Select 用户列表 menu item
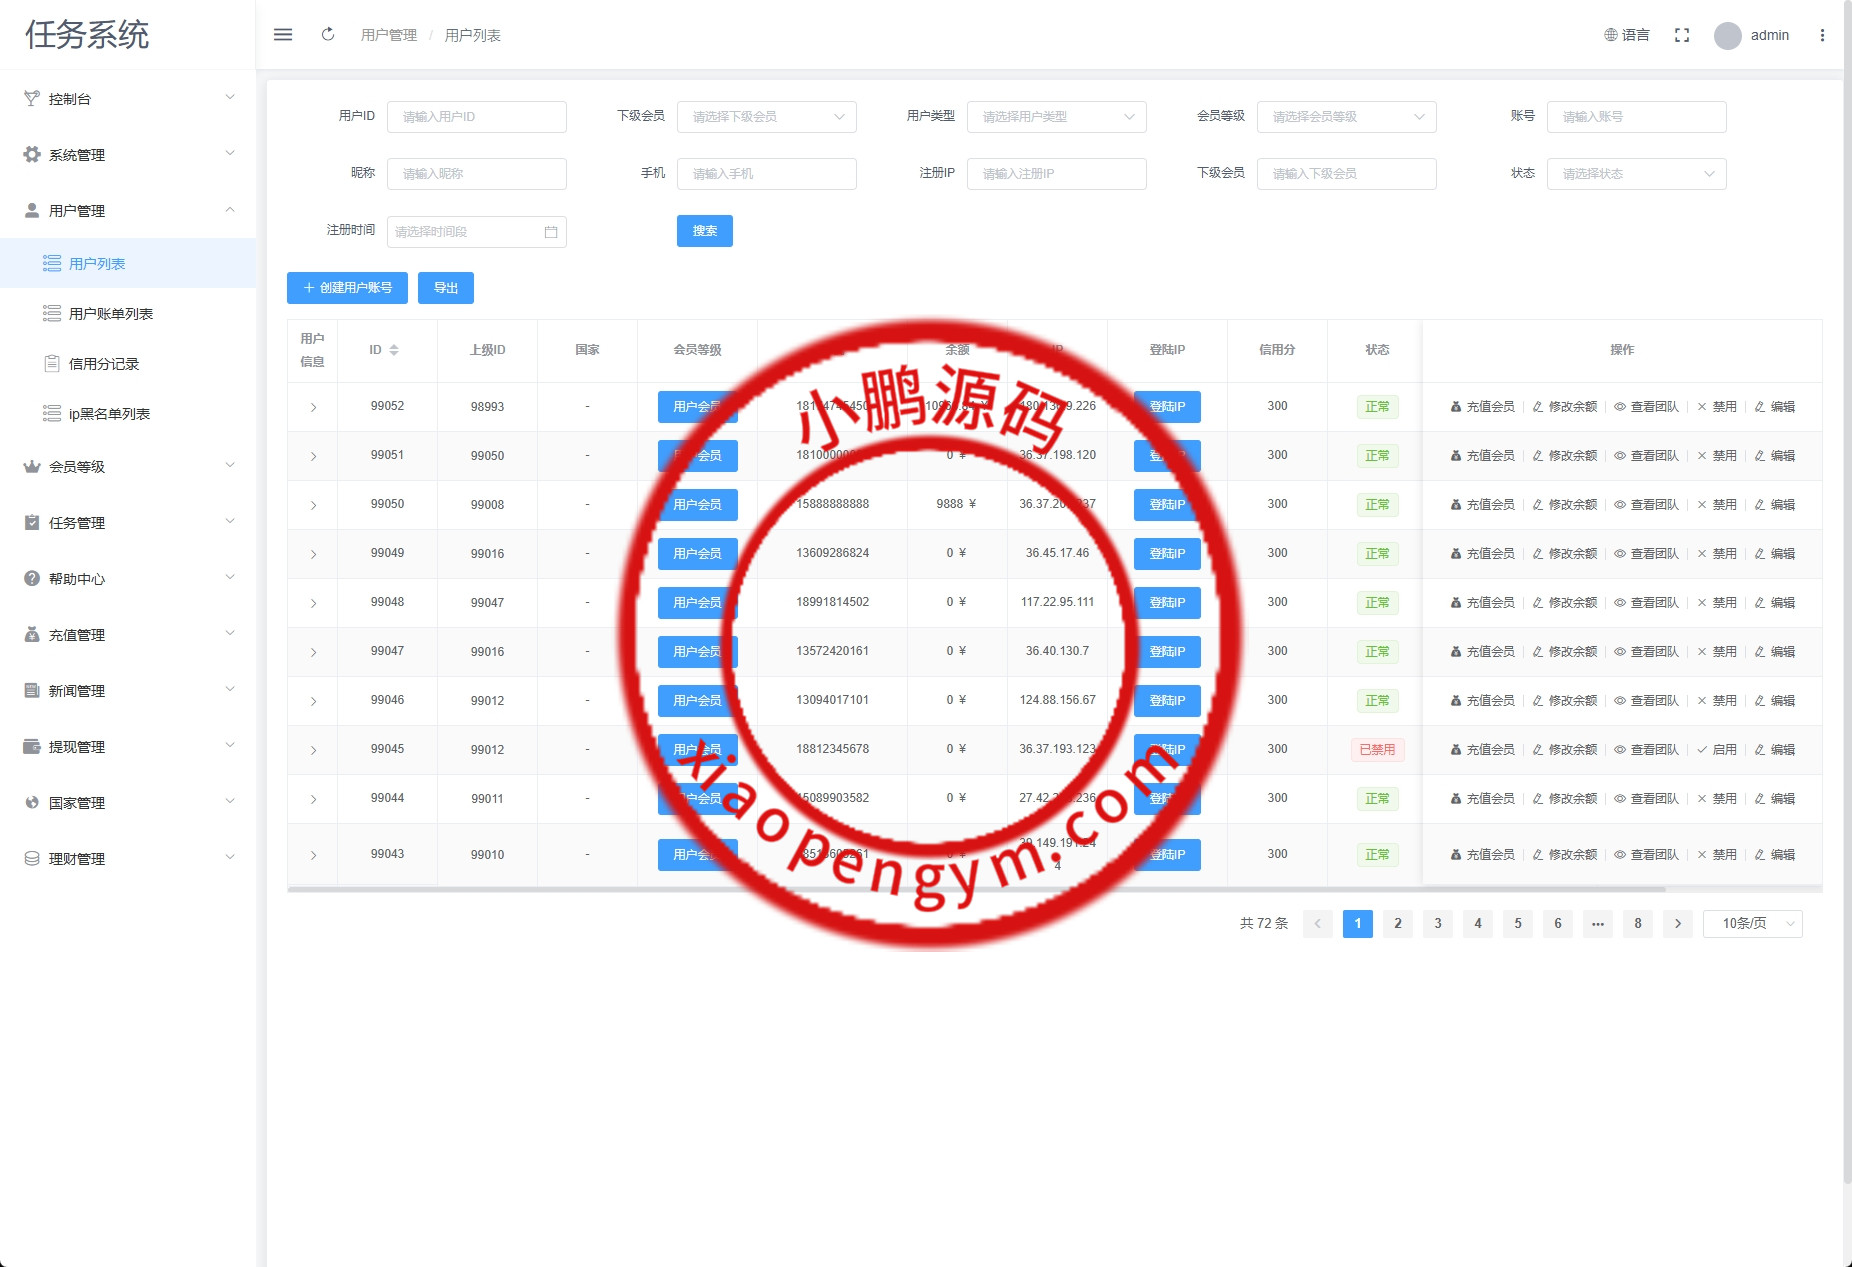The height and width of the screenshot is (1267, 1852). 128,263
